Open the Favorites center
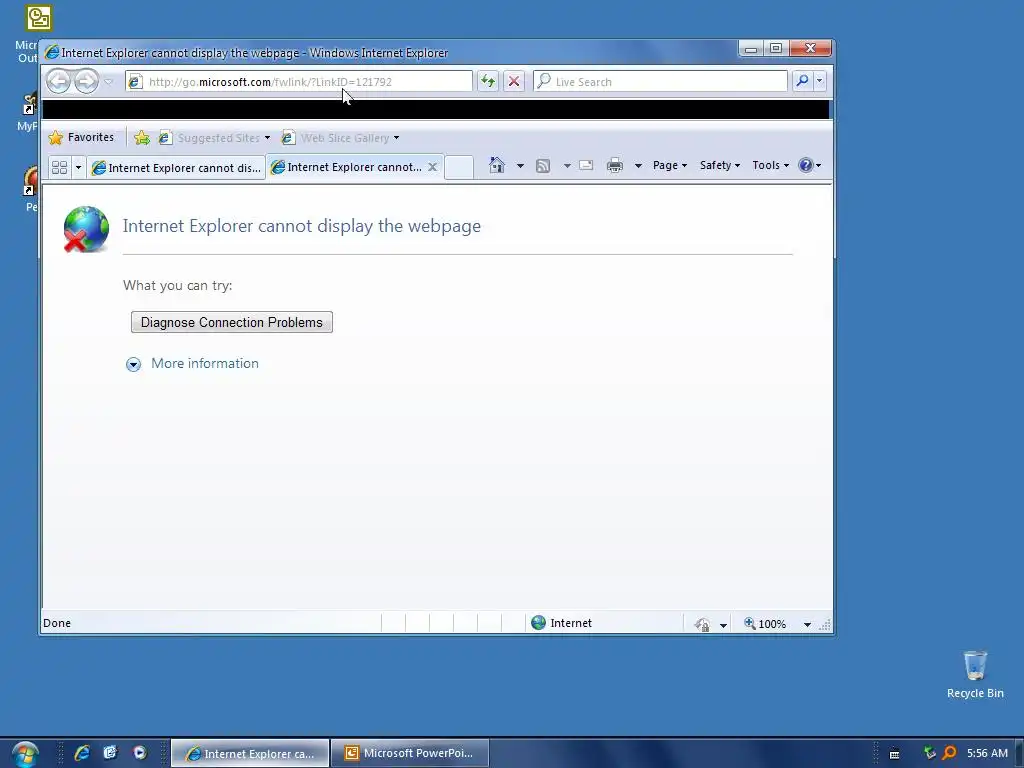Image resolution: width=1024 pixels, height=768 pixels. tap(82, 137)
